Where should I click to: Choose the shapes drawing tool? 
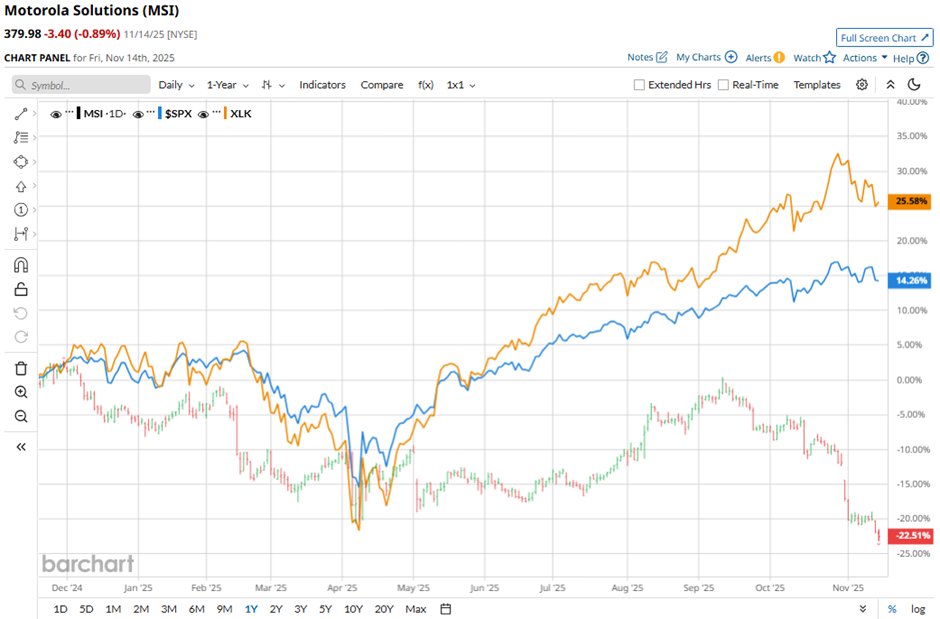point(21,162)
